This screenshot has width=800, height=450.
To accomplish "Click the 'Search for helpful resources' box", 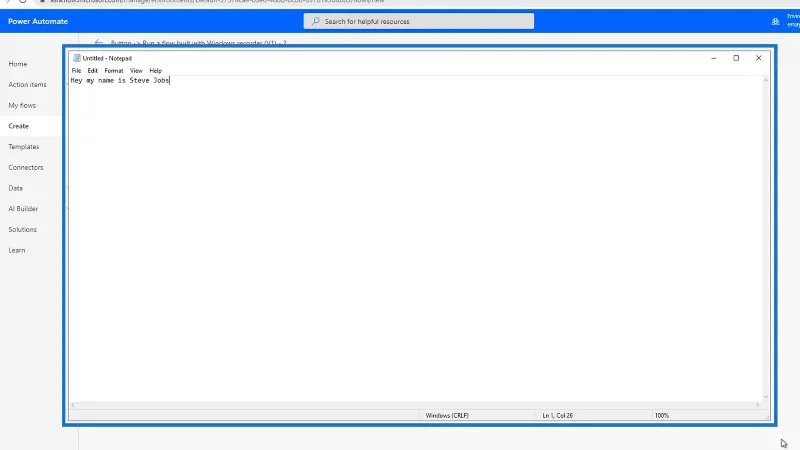I will (418, 21).
